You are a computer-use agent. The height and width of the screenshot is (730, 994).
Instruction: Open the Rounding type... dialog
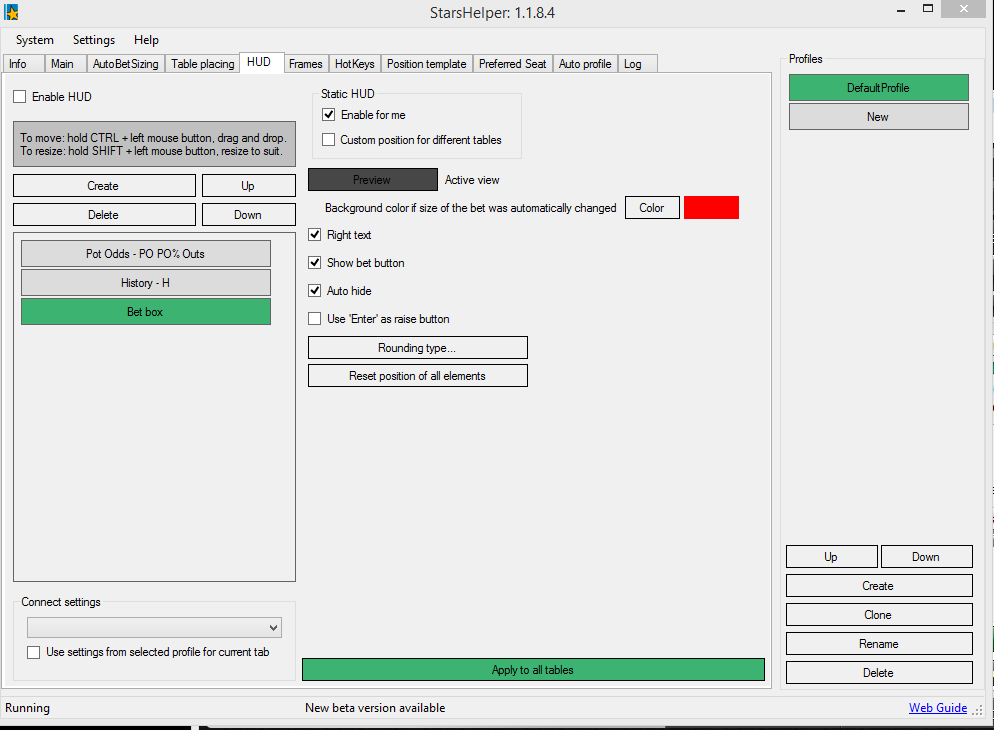tap(418, 348)
